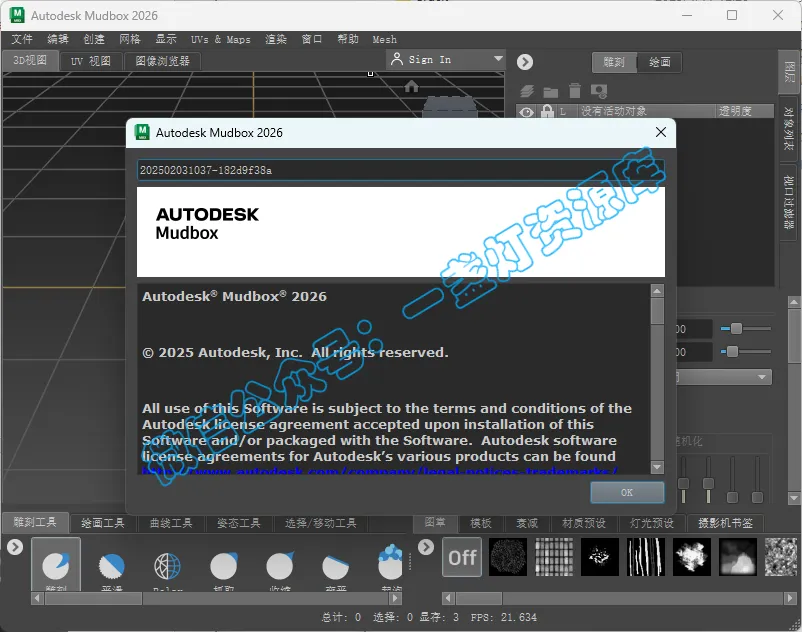Image resolution: width=802 pixels, height=632 pixels.
Task: Open the 灯光预设 tray tab
Action: pyautogui.click(x=652, y=523)
